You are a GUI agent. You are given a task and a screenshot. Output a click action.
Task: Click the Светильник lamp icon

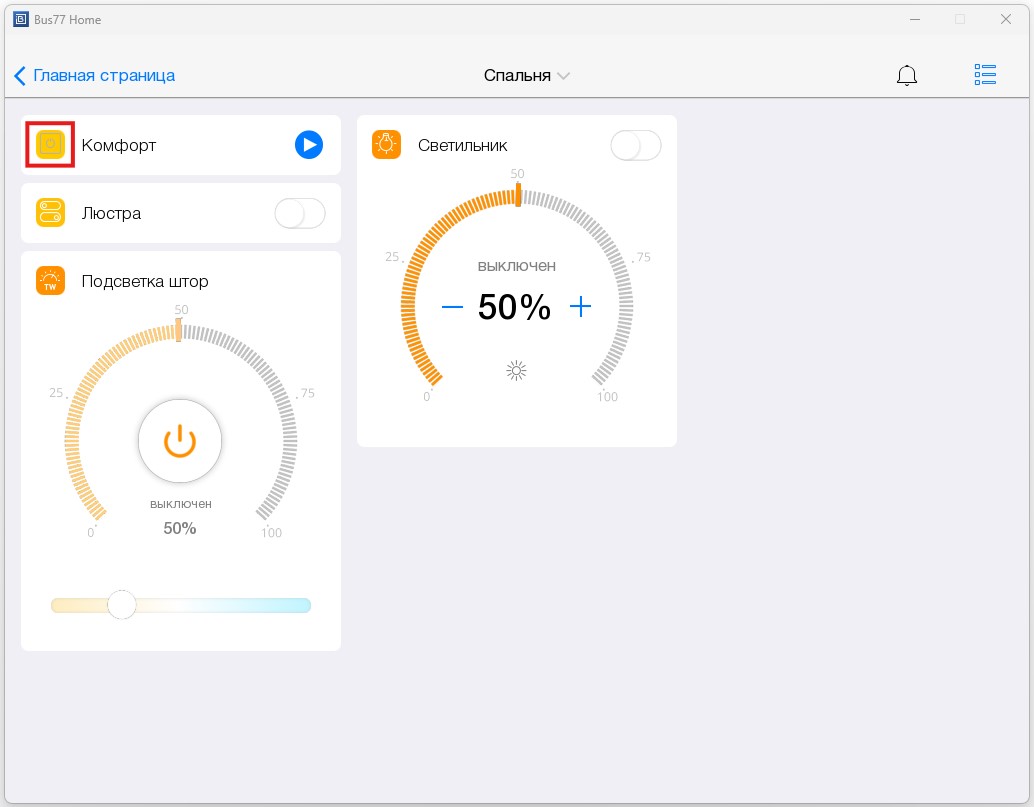[x=386, y=145]
